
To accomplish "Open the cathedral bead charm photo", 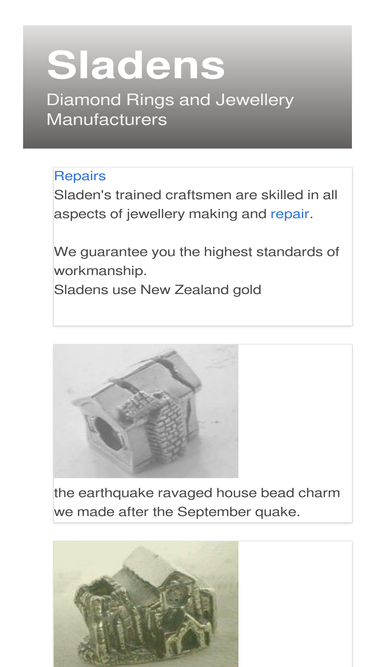I will [145, 604].
